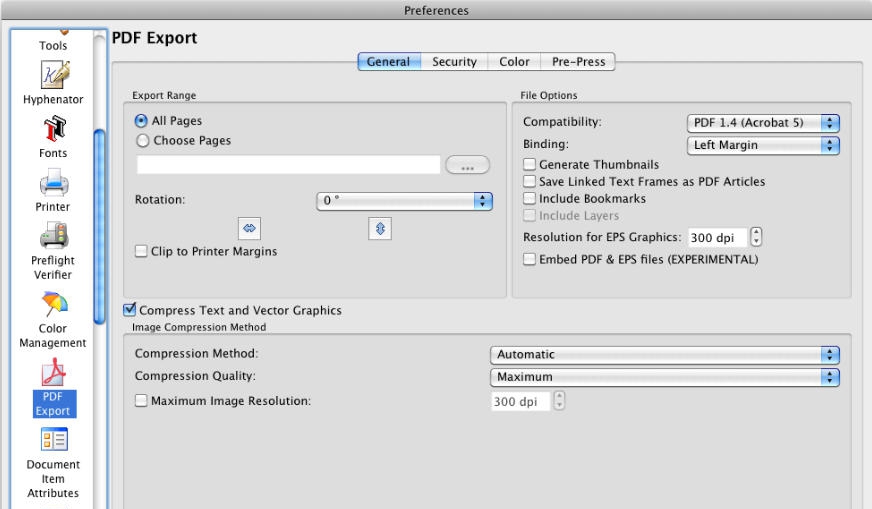The image size is (872, 509).
Task: Click the EPS resolution stepper
Action: 756,238
